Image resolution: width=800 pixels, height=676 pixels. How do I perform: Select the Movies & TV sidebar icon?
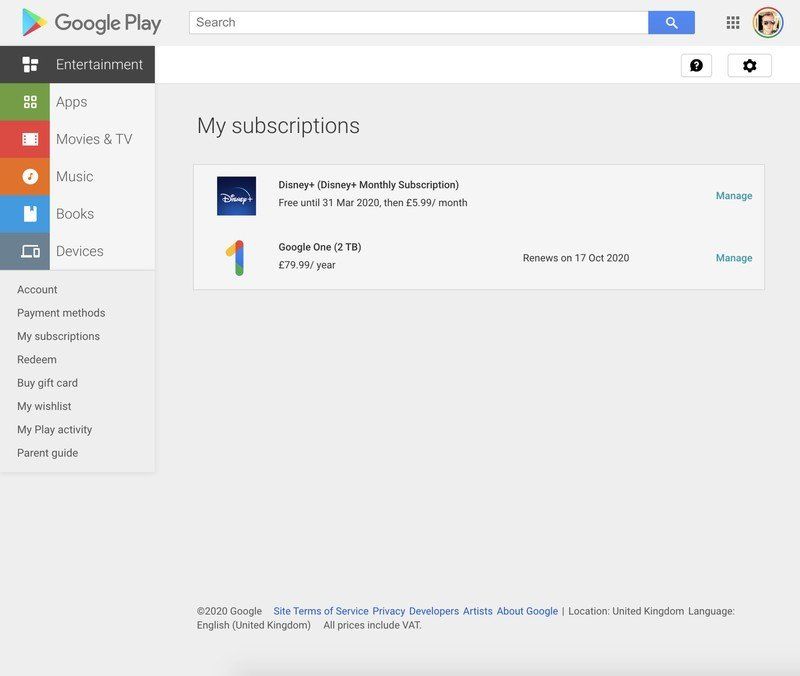(28, 138)
